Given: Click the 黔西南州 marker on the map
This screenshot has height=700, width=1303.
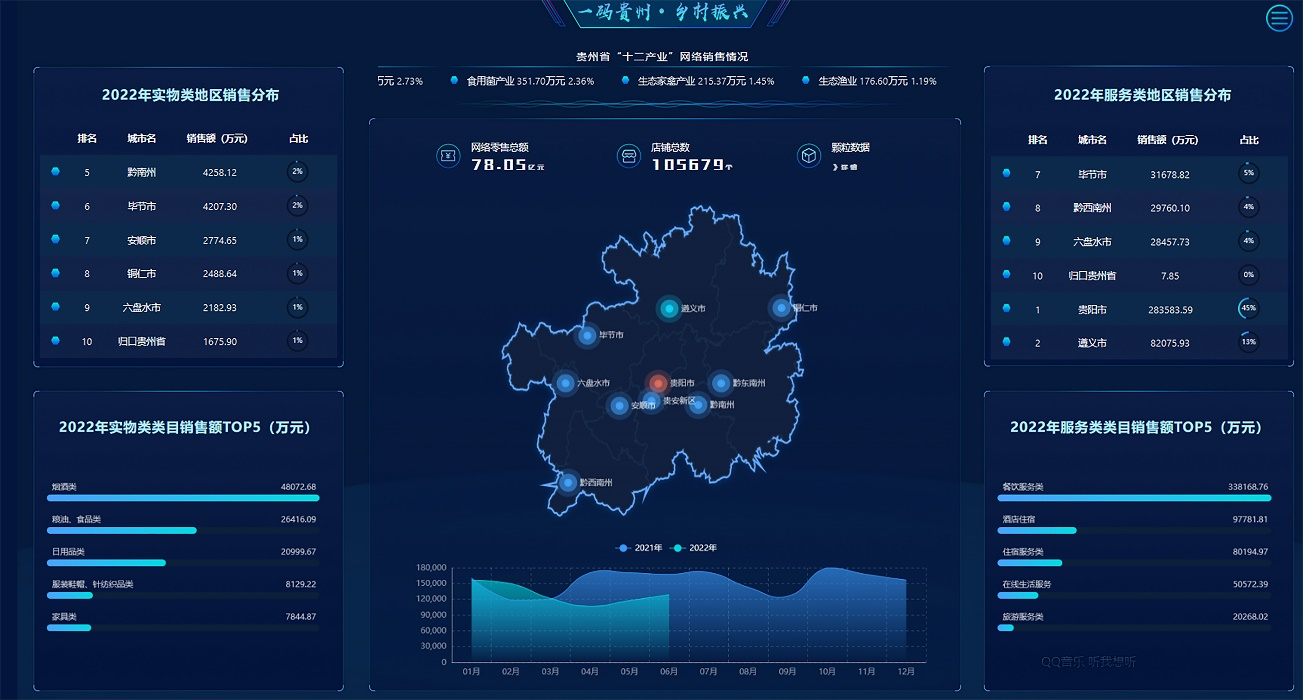Looking at the screenshot, I should click(568, 483).
